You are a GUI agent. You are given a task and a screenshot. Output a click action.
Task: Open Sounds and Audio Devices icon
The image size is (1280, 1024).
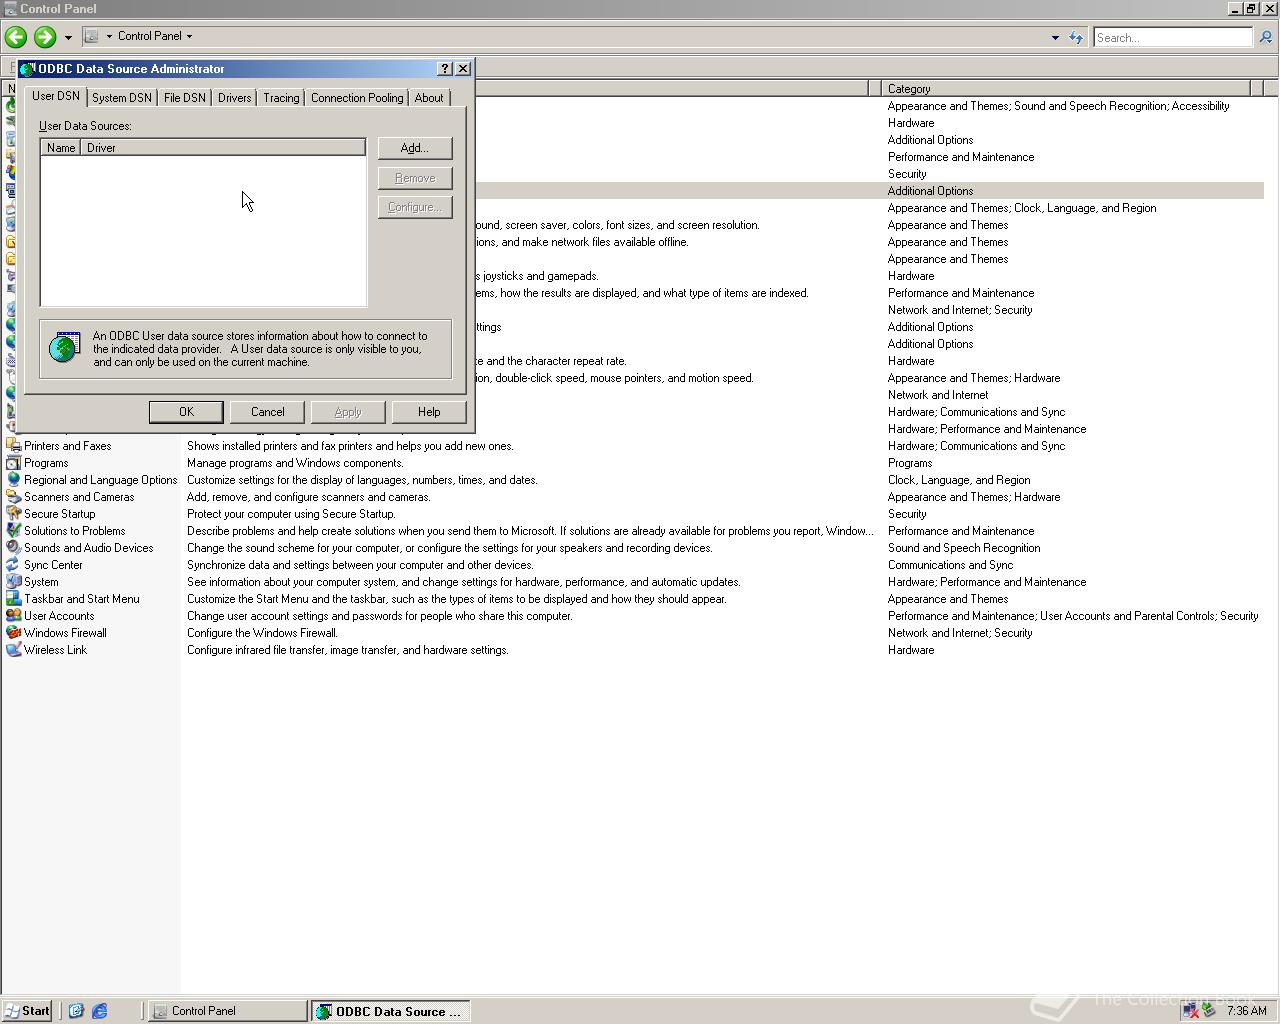(13, 548)
